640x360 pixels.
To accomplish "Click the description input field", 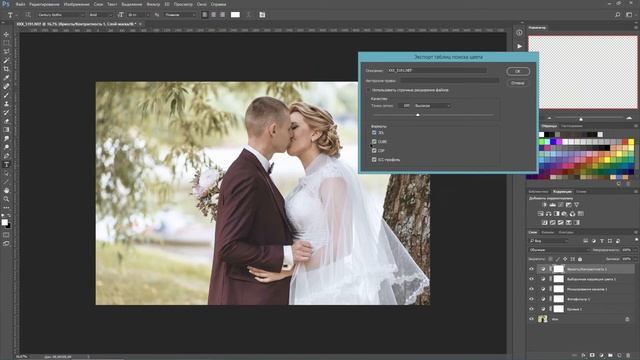I will (436, 71).
